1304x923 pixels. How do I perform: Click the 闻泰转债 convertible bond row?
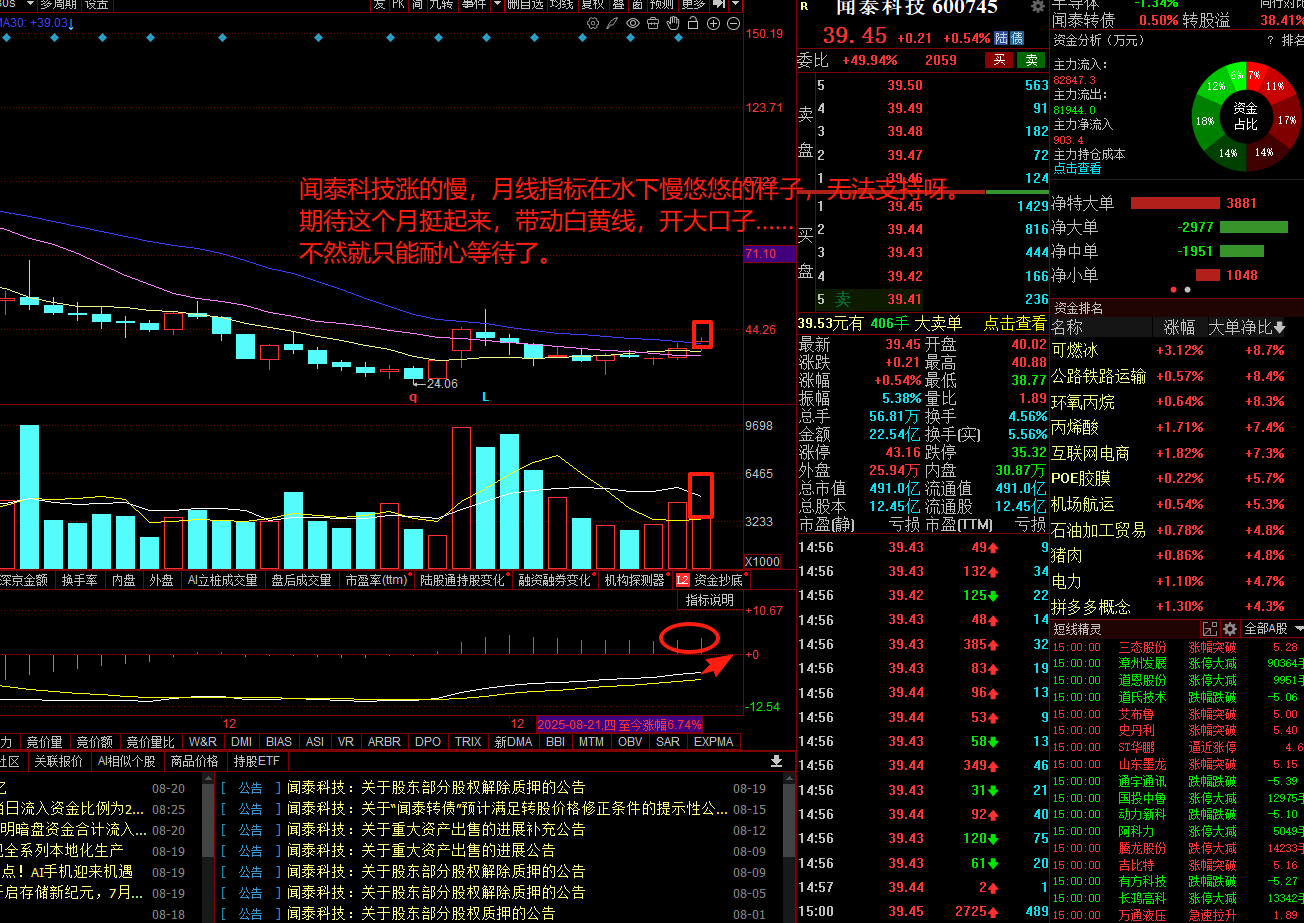pyautogui.click(x=1178, y=20)
